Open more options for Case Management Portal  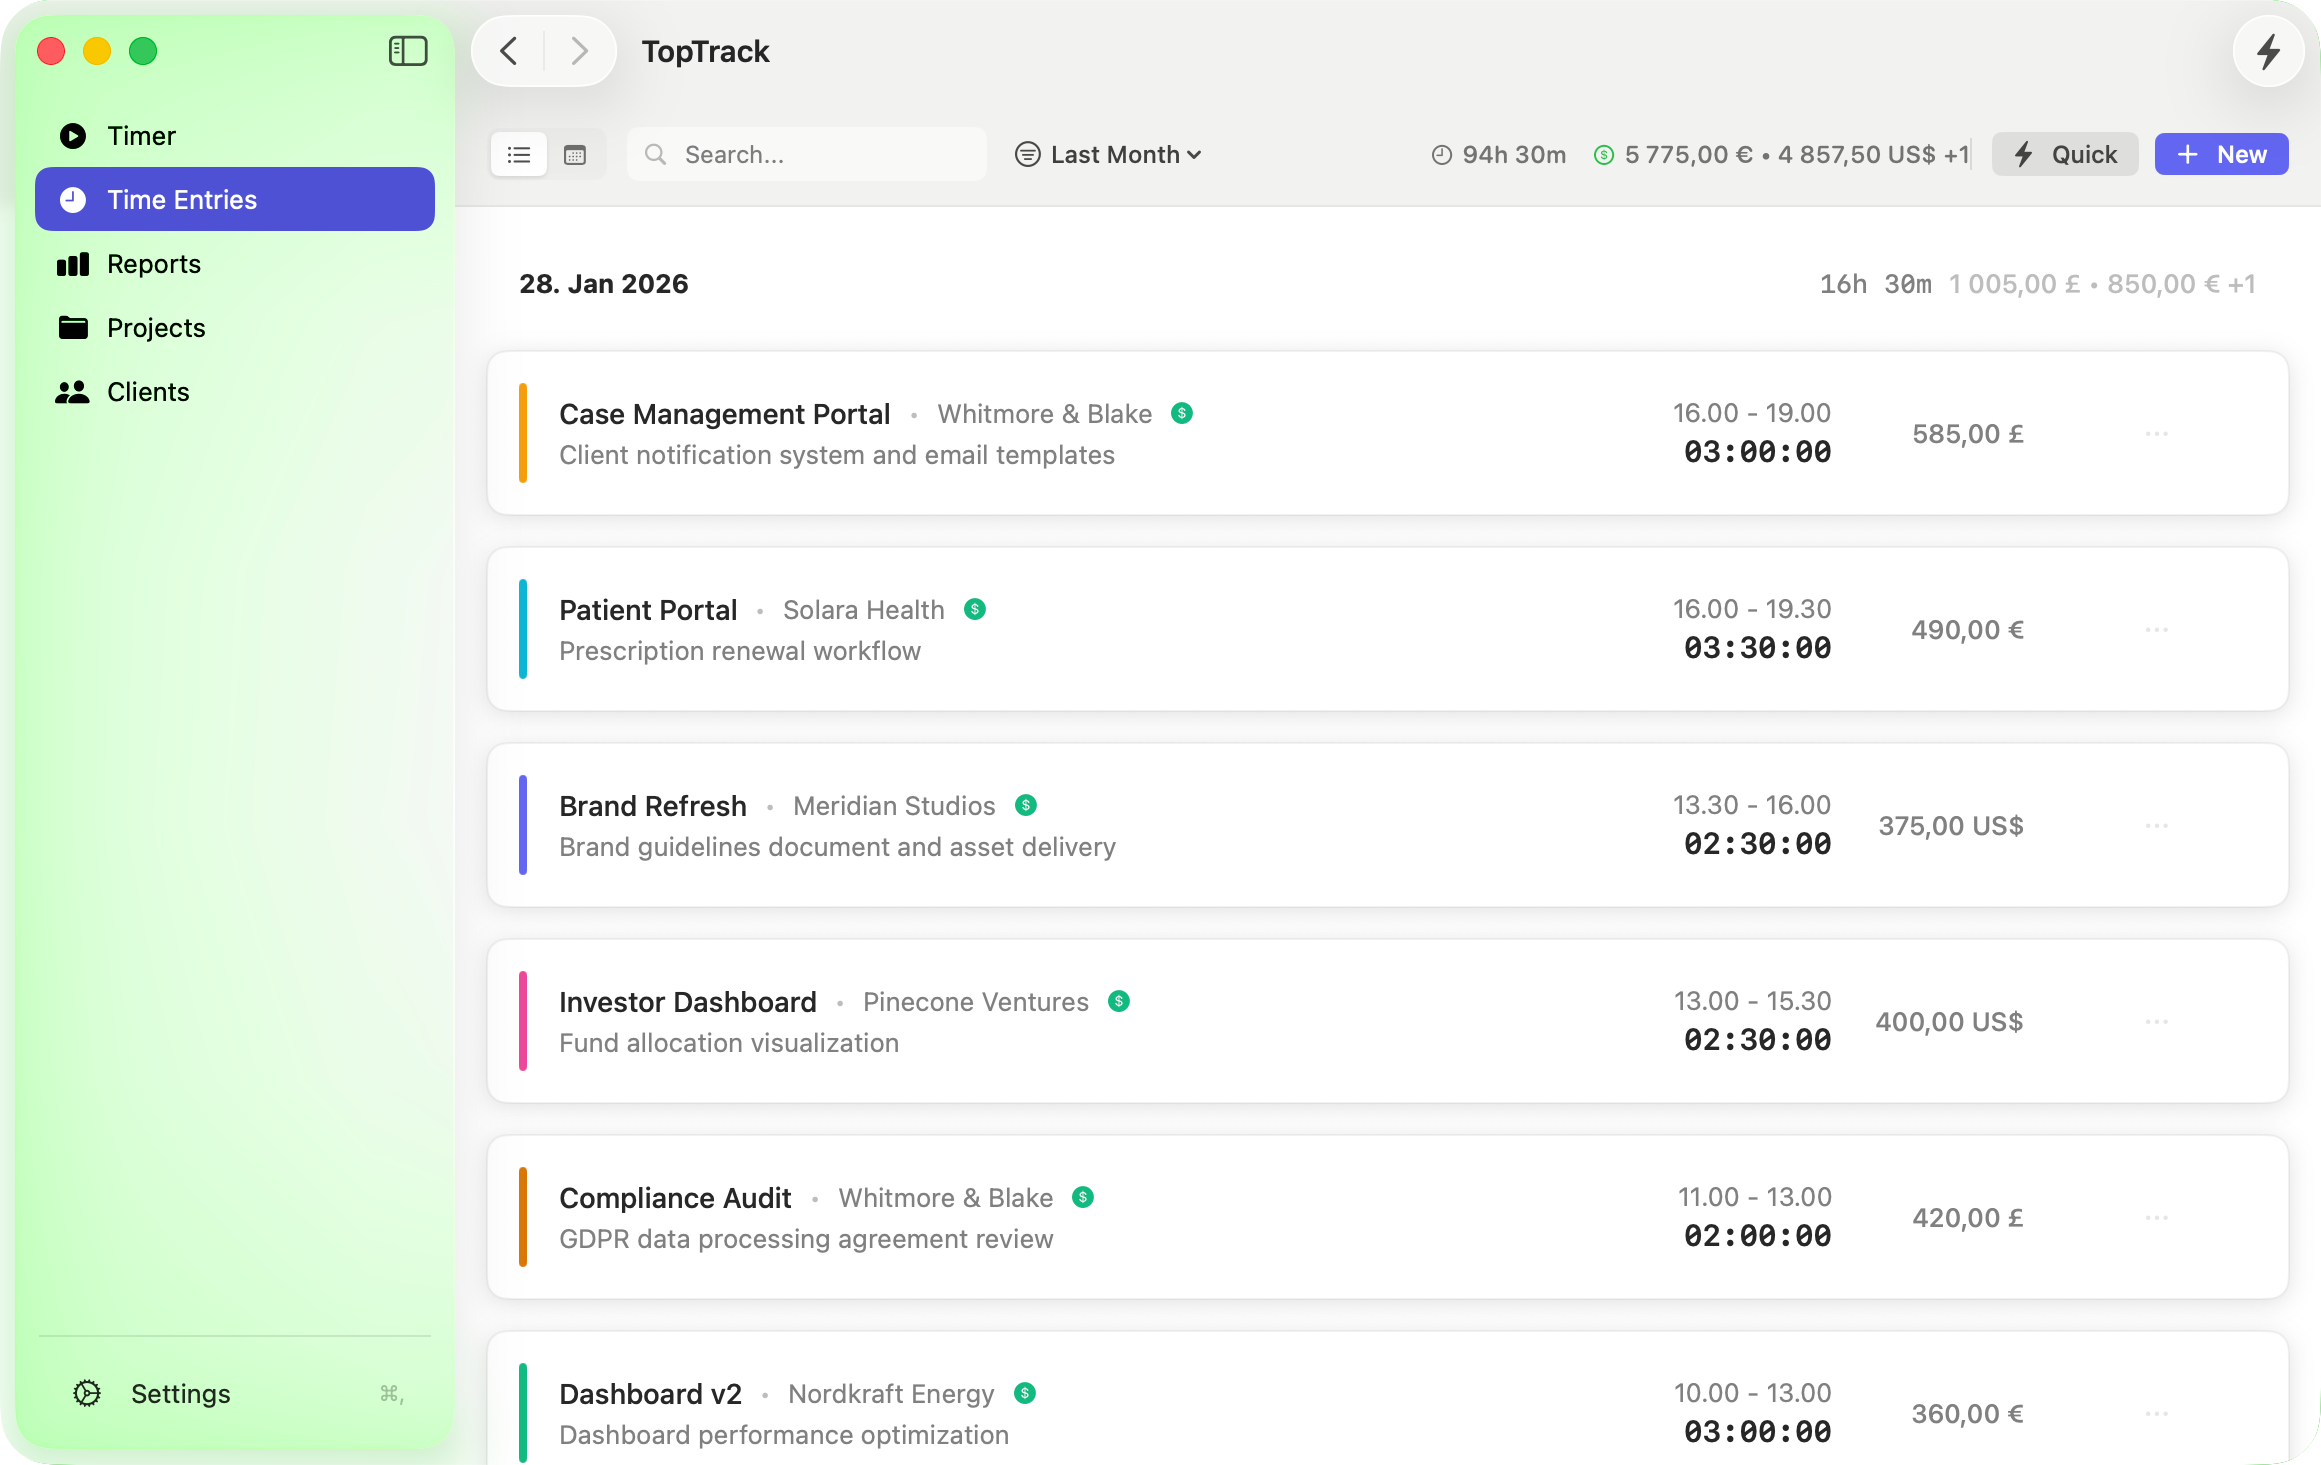coord(2156,434)
